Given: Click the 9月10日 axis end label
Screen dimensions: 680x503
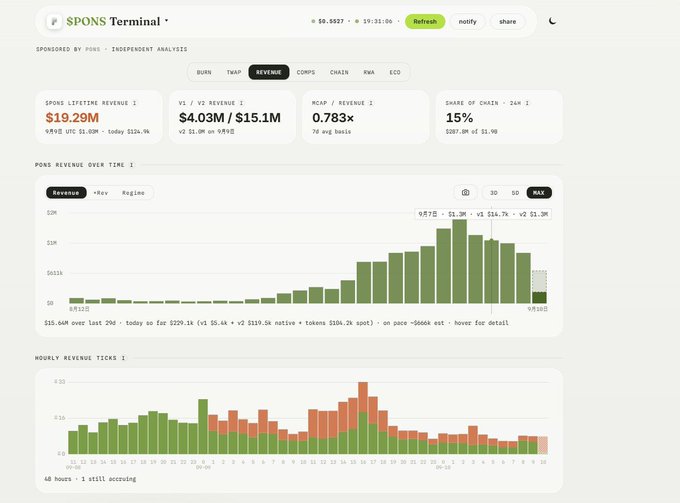Looking at the screenshot, I should click(x=537, y=309).
